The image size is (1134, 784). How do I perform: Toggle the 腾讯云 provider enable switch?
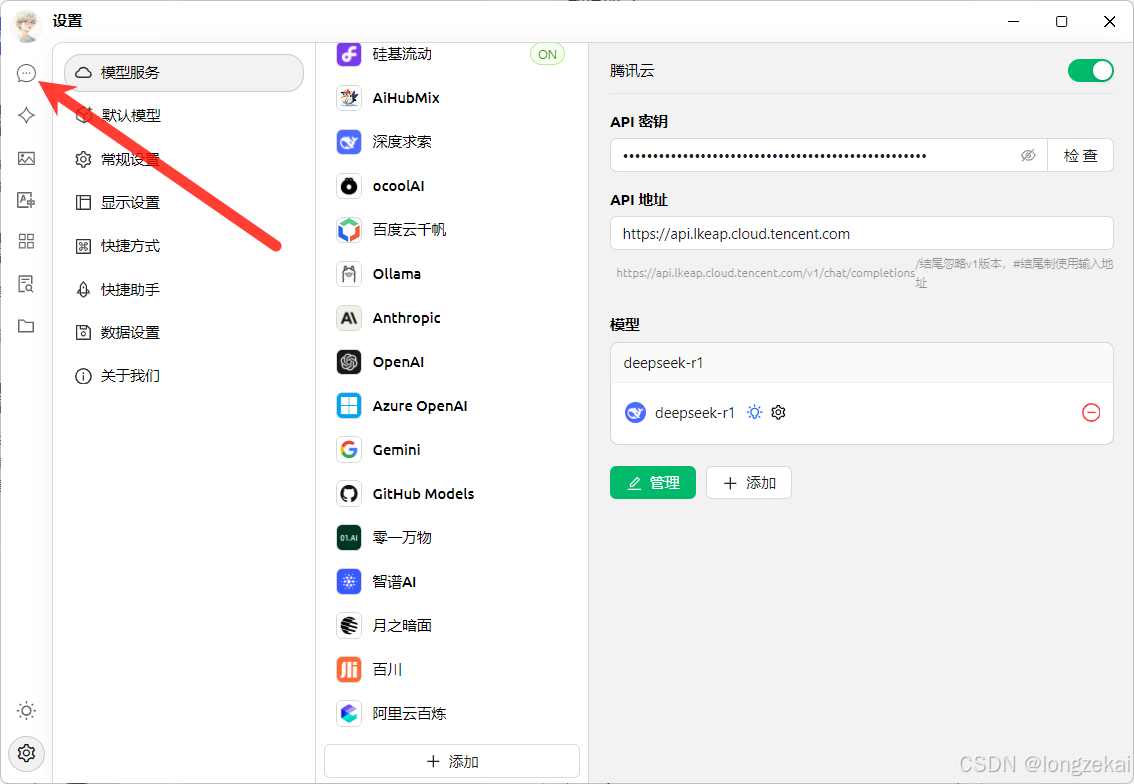(1091, 71)
